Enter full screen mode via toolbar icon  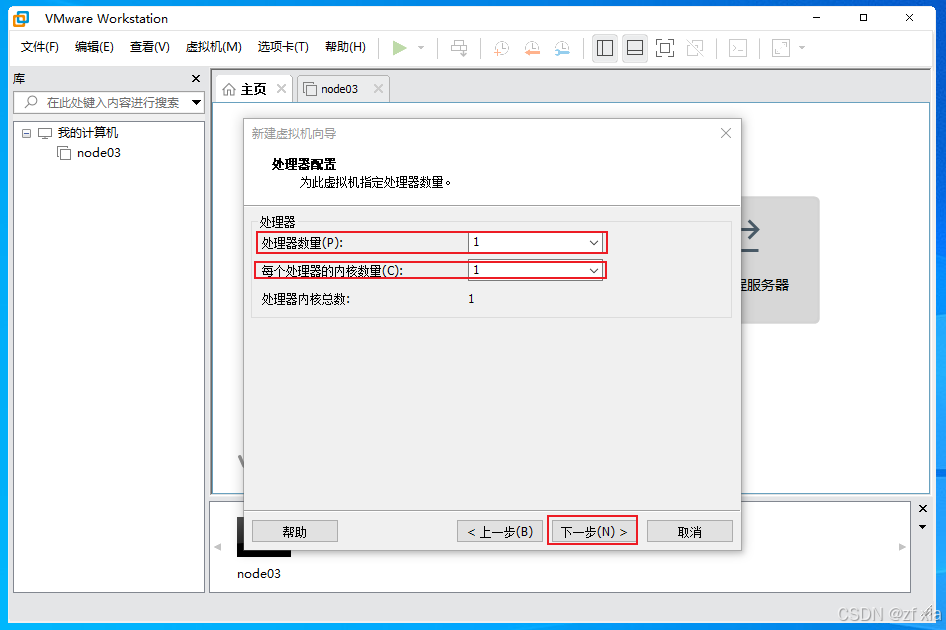[665, 48]
